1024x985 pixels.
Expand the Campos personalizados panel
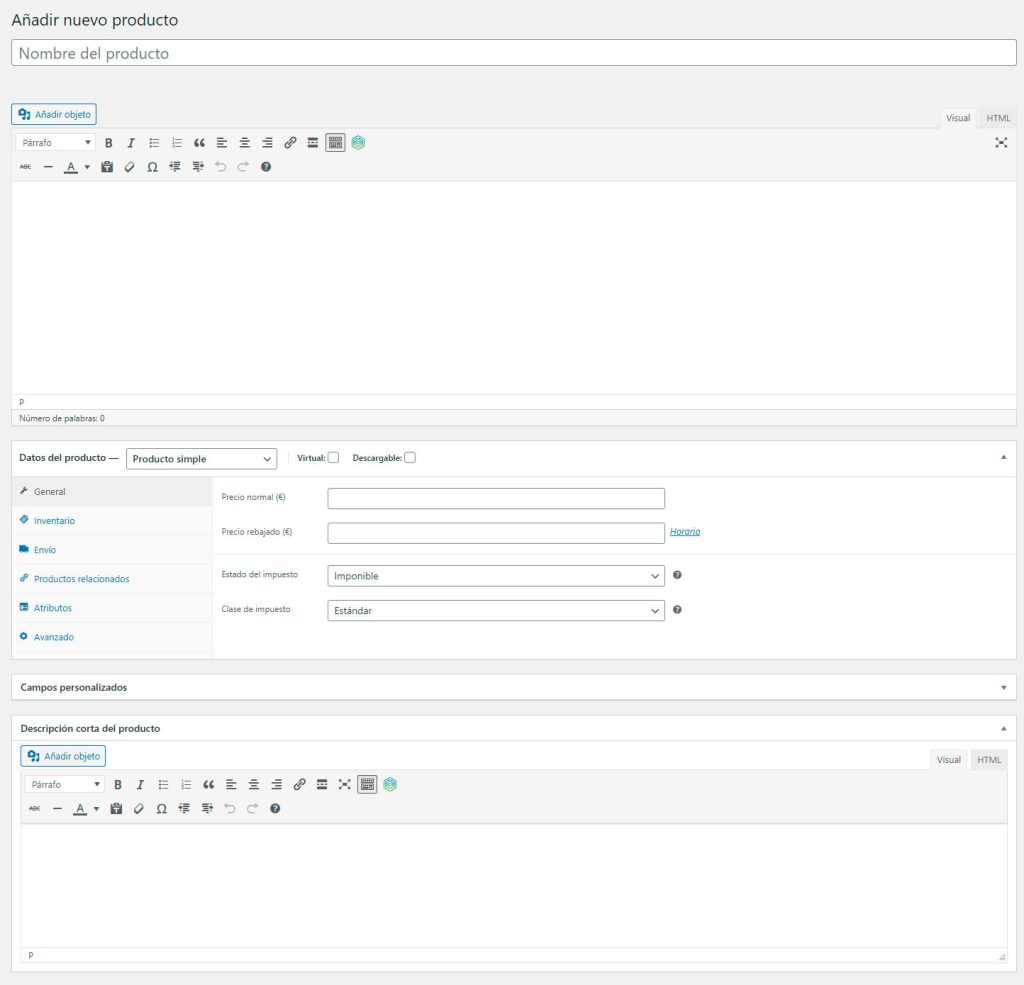point(1004,687)
